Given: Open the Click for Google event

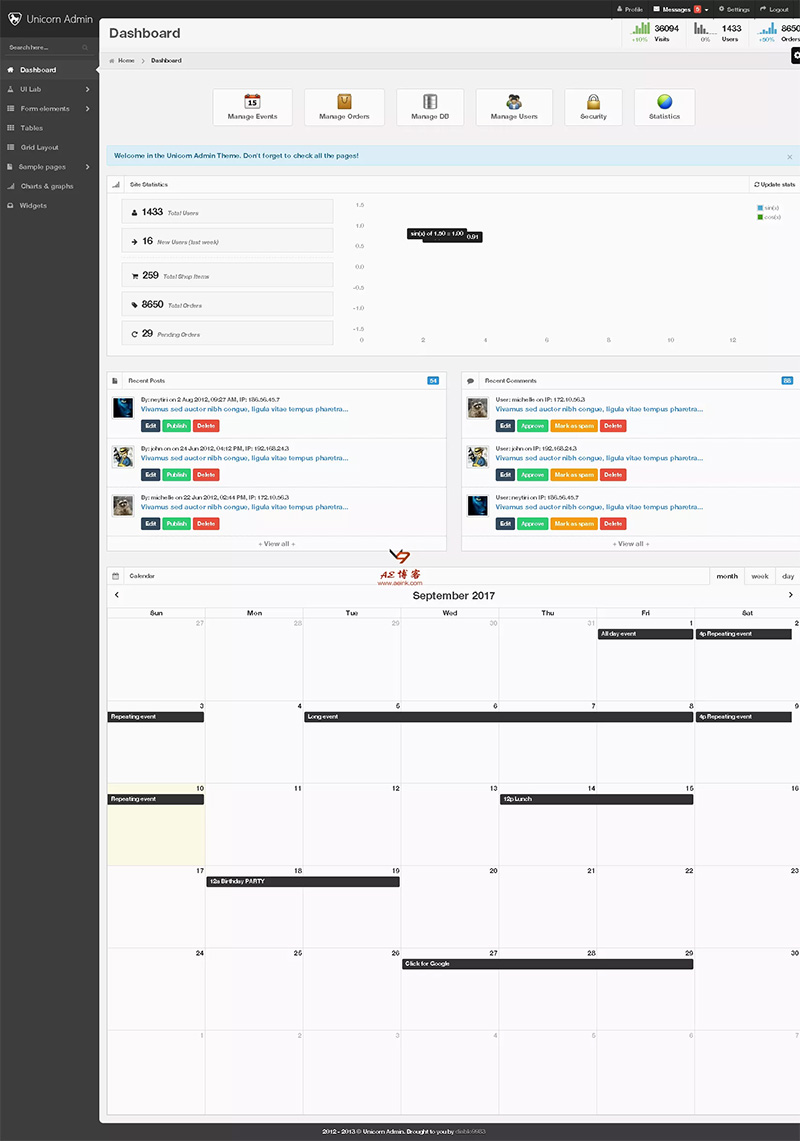Looking at the screenshot, I should [547, 963].
